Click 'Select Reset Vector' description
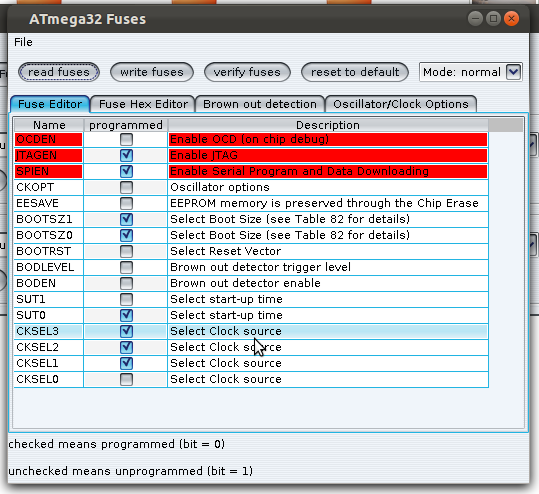 pos(328,251)
